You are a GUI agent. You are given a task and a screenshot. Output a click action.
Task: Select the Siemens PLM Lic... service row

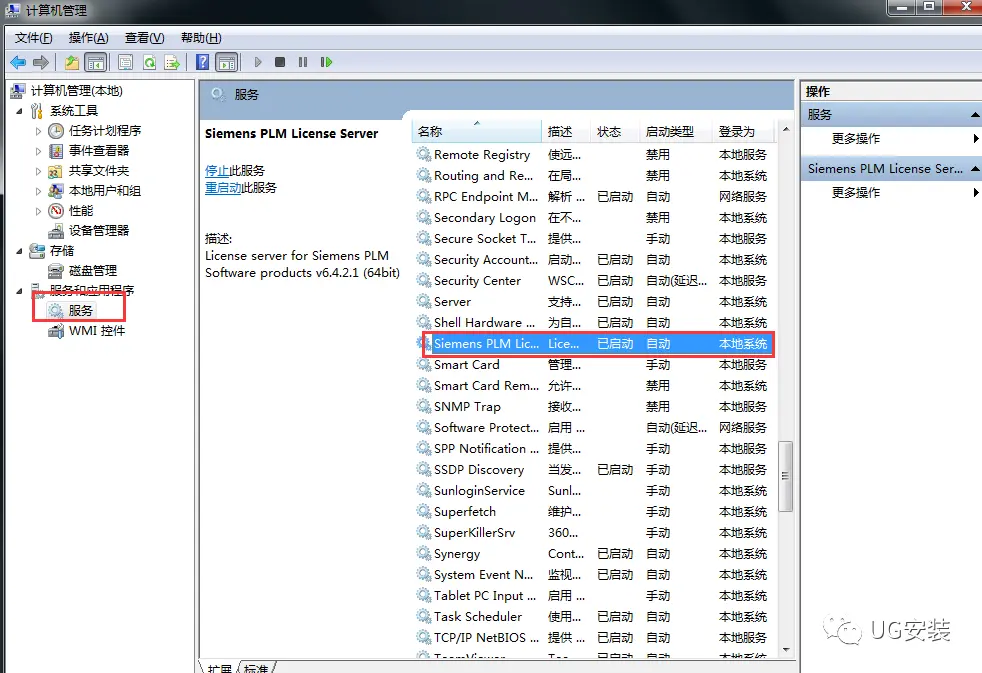[x=595, y=344]
